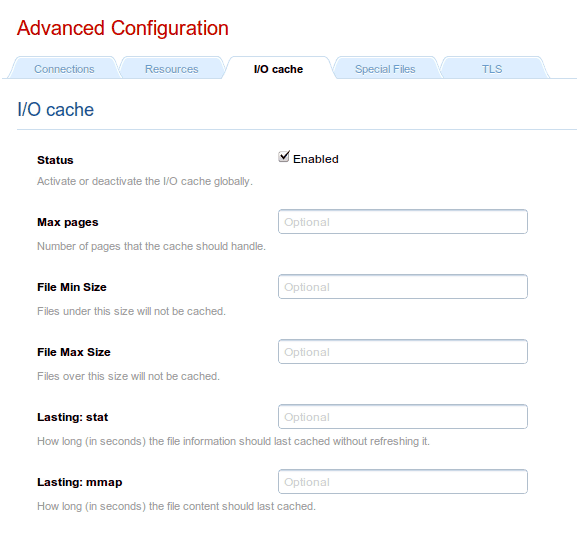Viewport: 580px width, 546px height.
Task: Click the File Min Size label
Action: (x=72, y=287)
